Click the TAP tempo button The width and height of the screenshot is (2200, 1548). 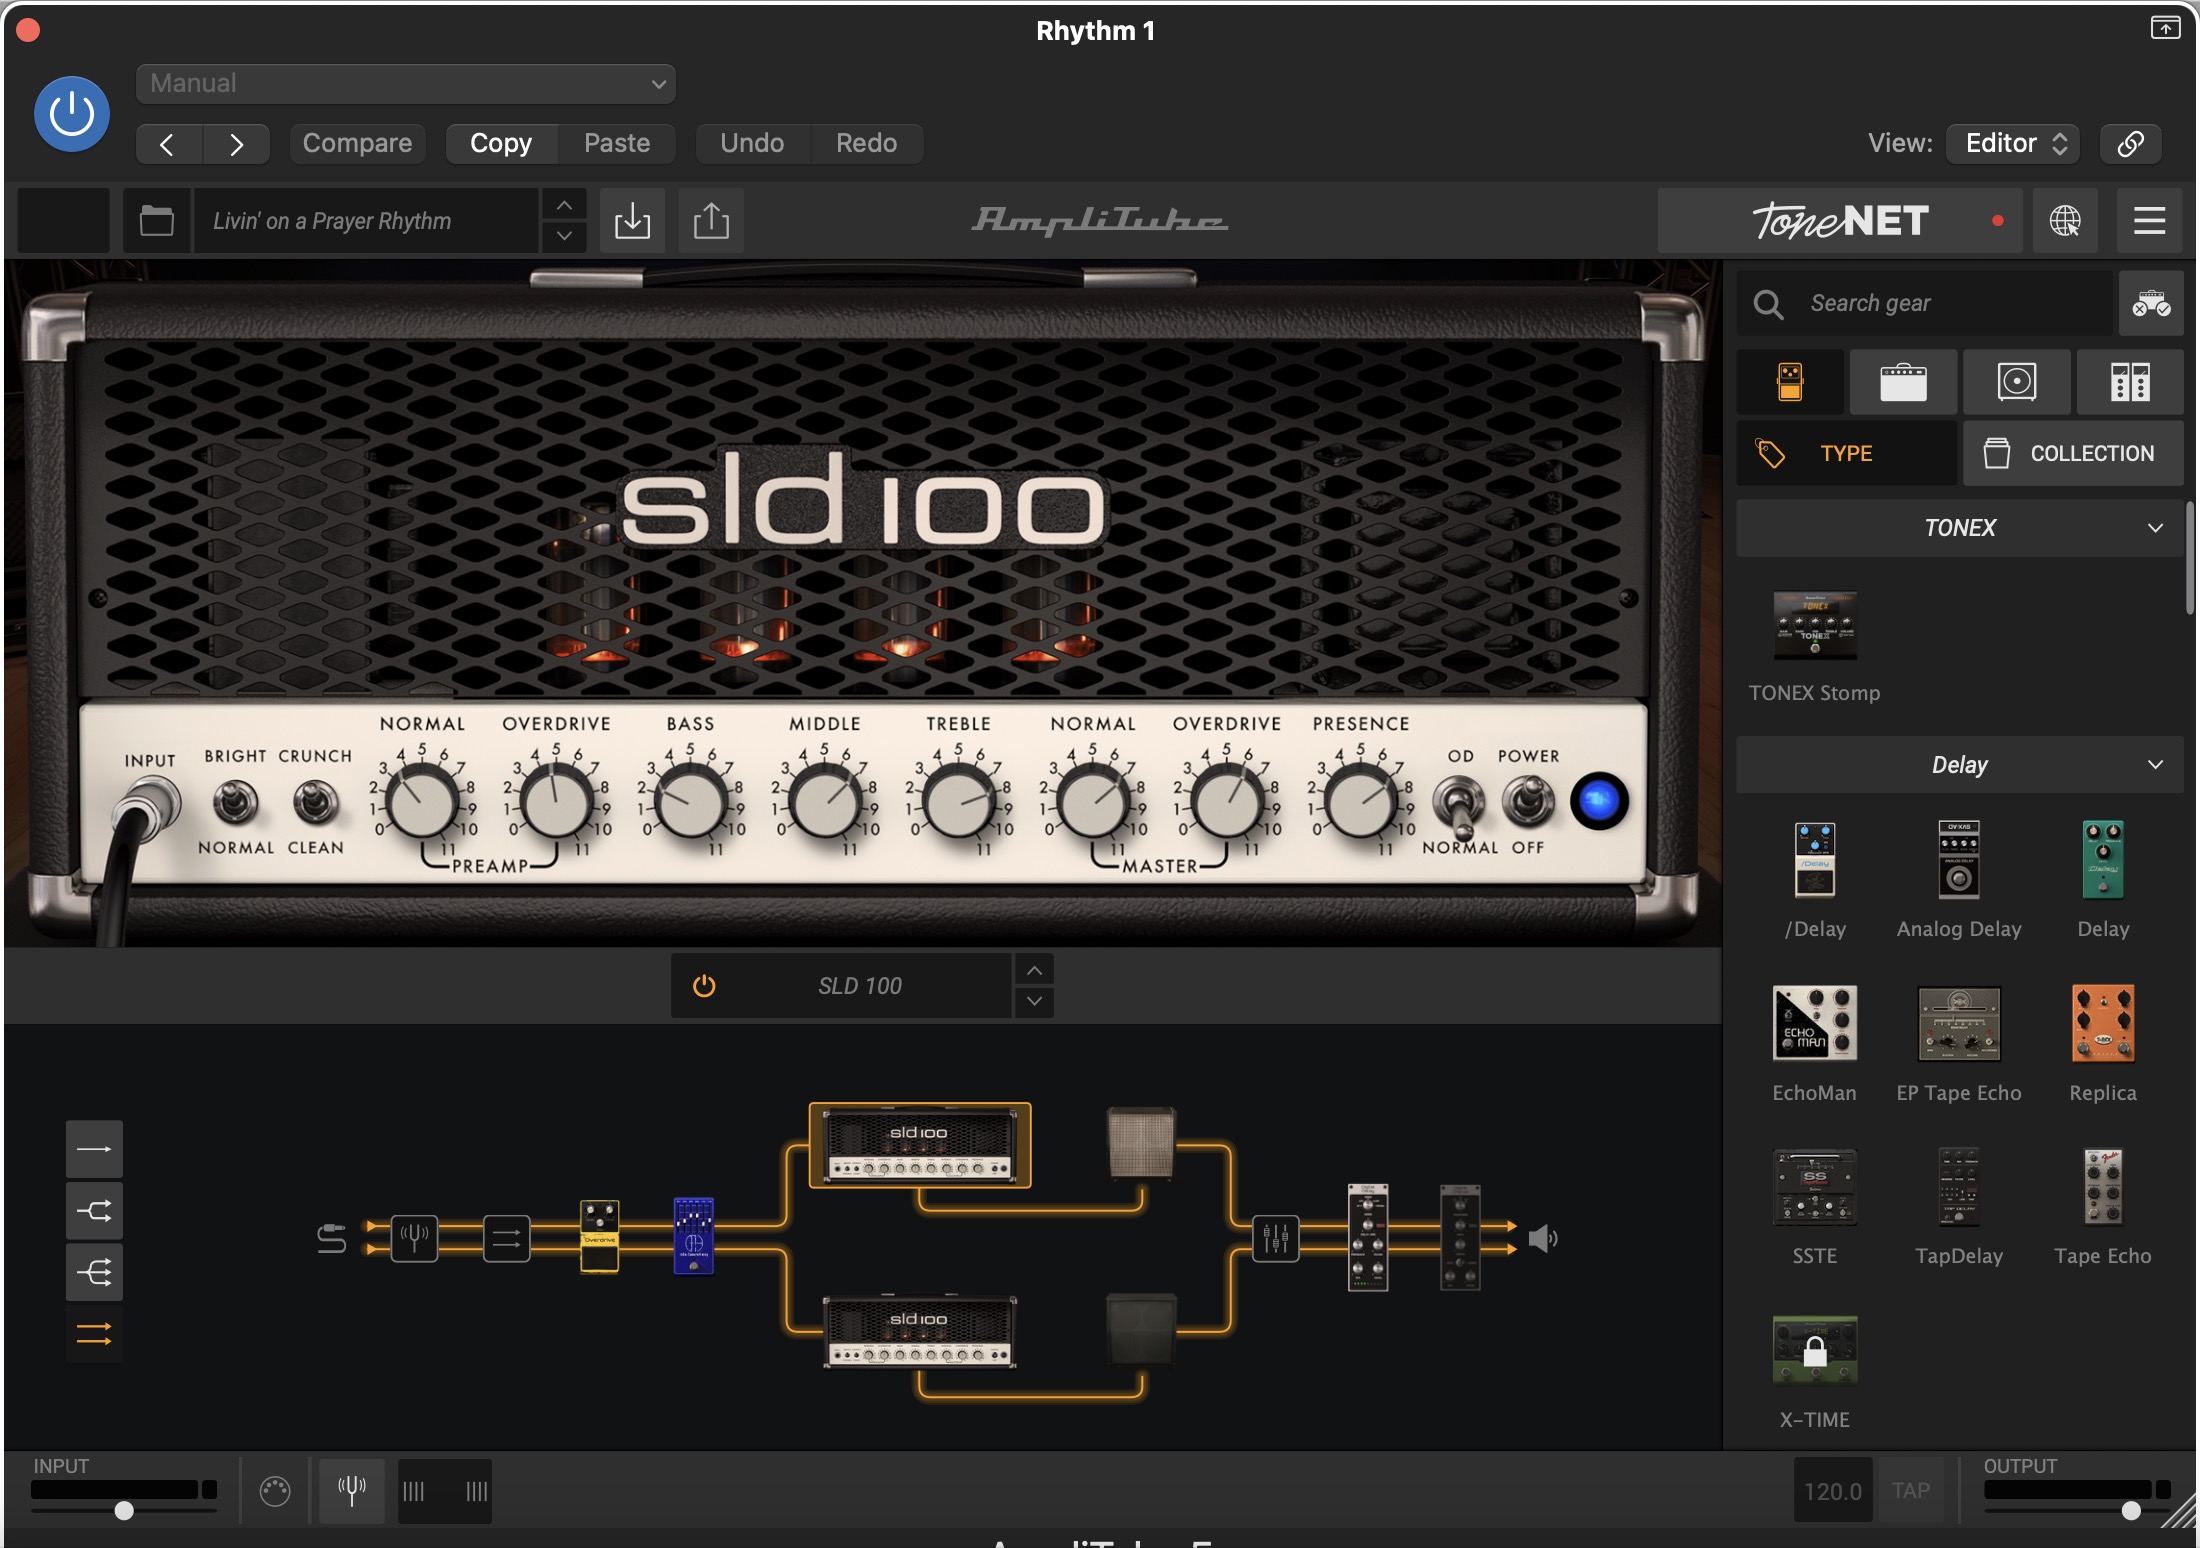tap(1911, 1491)
